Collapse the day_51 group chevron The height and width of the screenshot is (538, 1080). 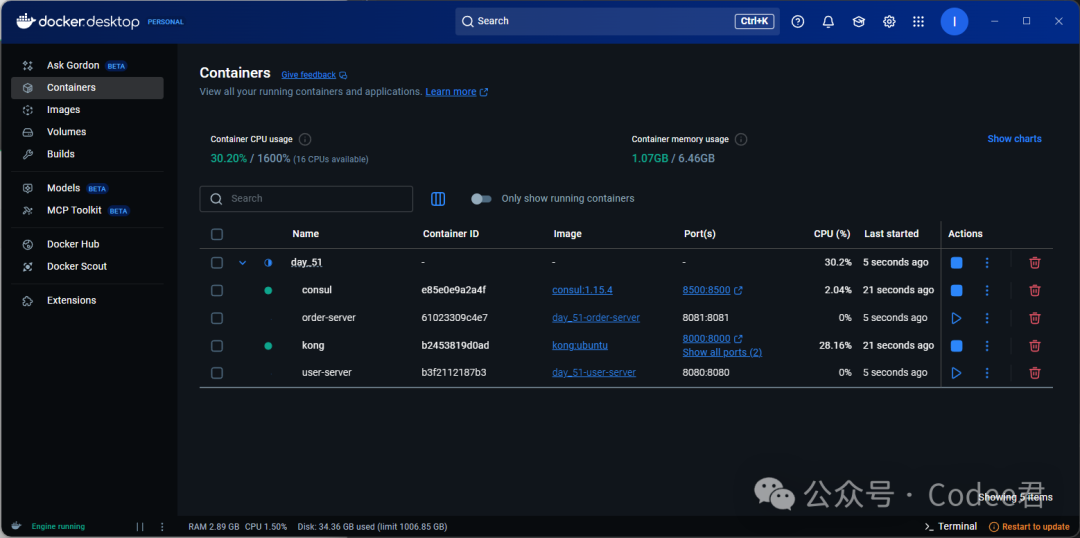point(242,262)
